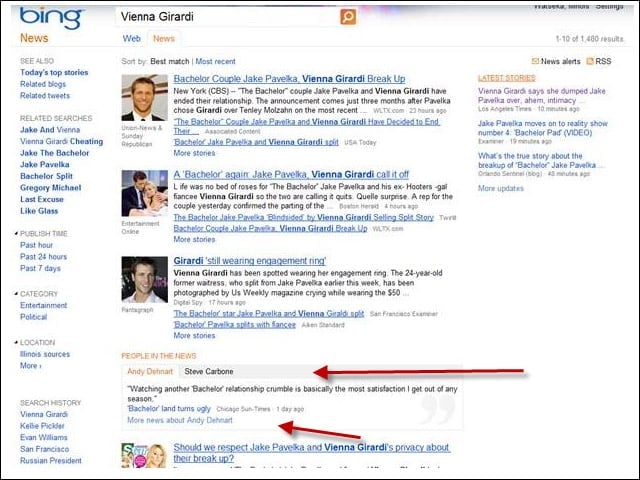The width and height of the screenshot is (640, 480).
Task: Open San Francisco Examiner Giraldi split sublink
Action: click(x=269, y=313)
